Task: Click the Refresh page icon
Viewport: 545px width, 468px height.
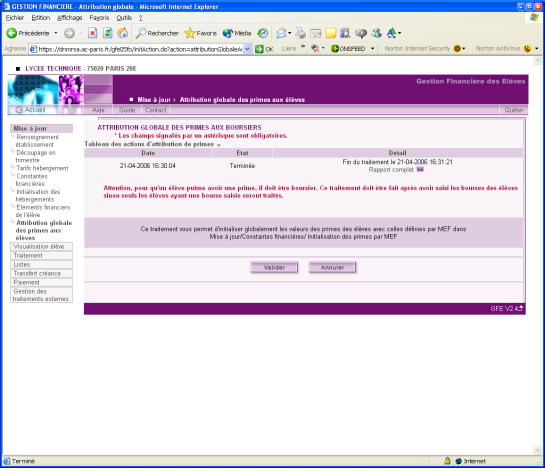Action: [x=108, y=33]
